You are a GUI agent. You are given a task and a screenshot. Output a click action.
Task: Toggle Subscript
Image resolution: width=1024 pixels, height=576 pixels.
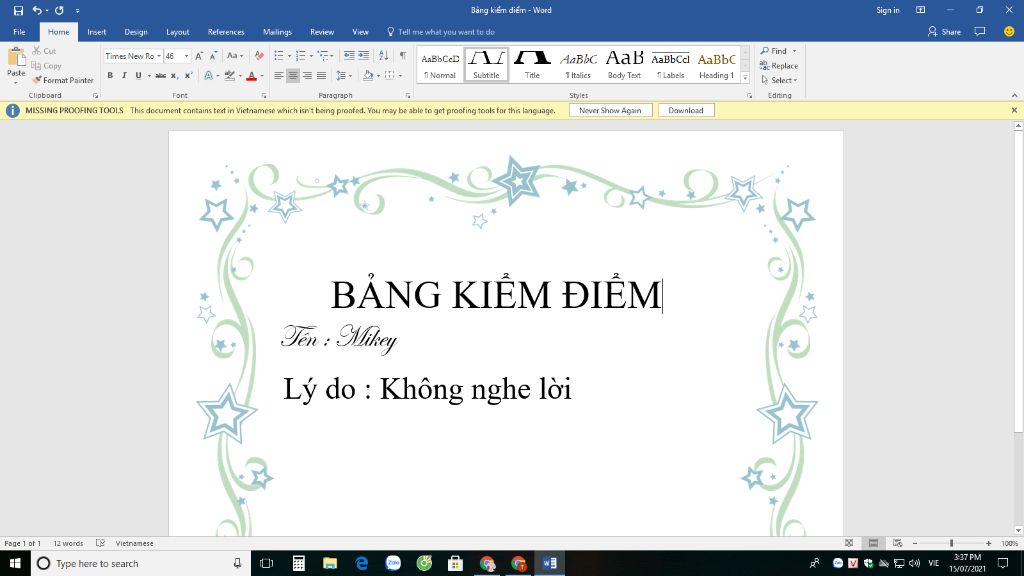point(174,76)
